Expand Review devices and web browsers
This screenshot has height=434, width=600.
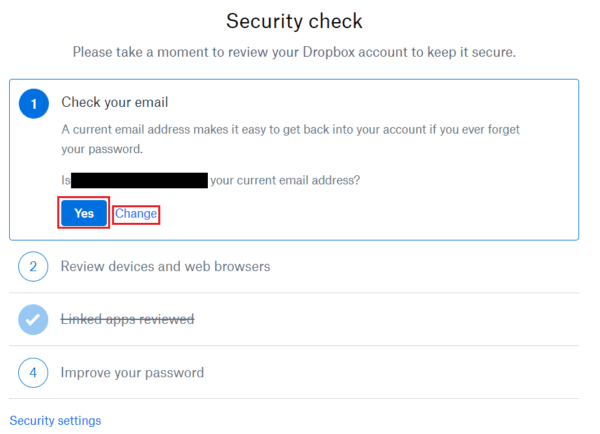tap(165, 267)
